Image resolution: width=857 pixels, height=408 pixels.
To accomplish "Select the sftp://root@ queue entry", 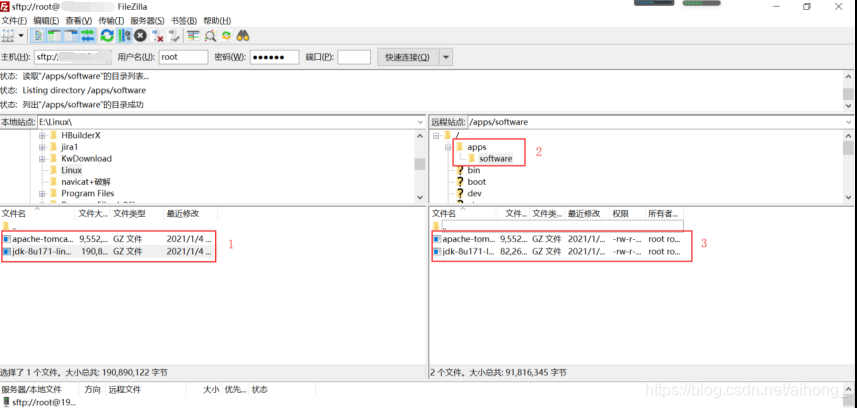I will [39, 403].
